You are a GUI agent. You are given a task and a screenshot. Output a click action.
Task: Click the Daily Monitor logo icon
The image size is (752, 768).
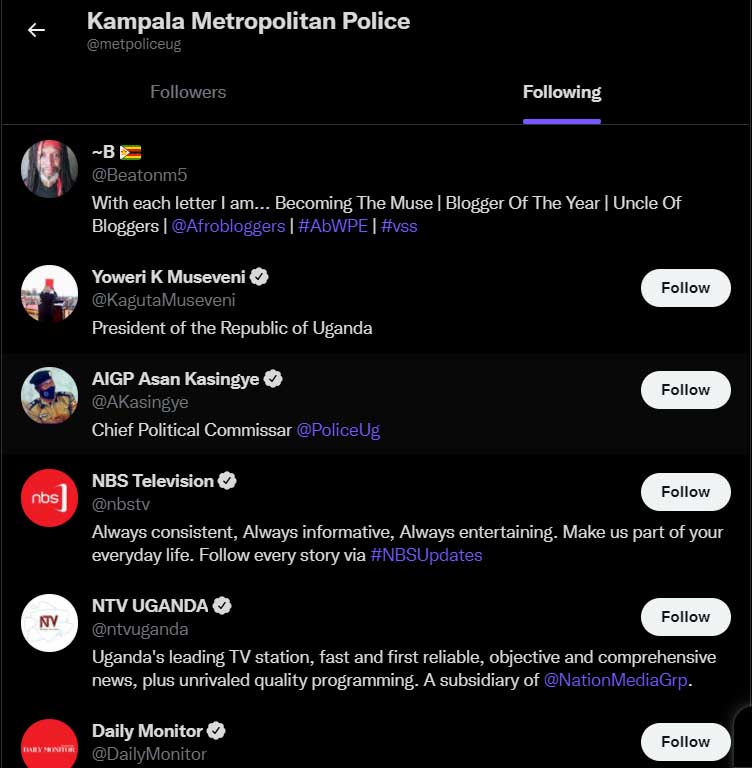(49, 744)
